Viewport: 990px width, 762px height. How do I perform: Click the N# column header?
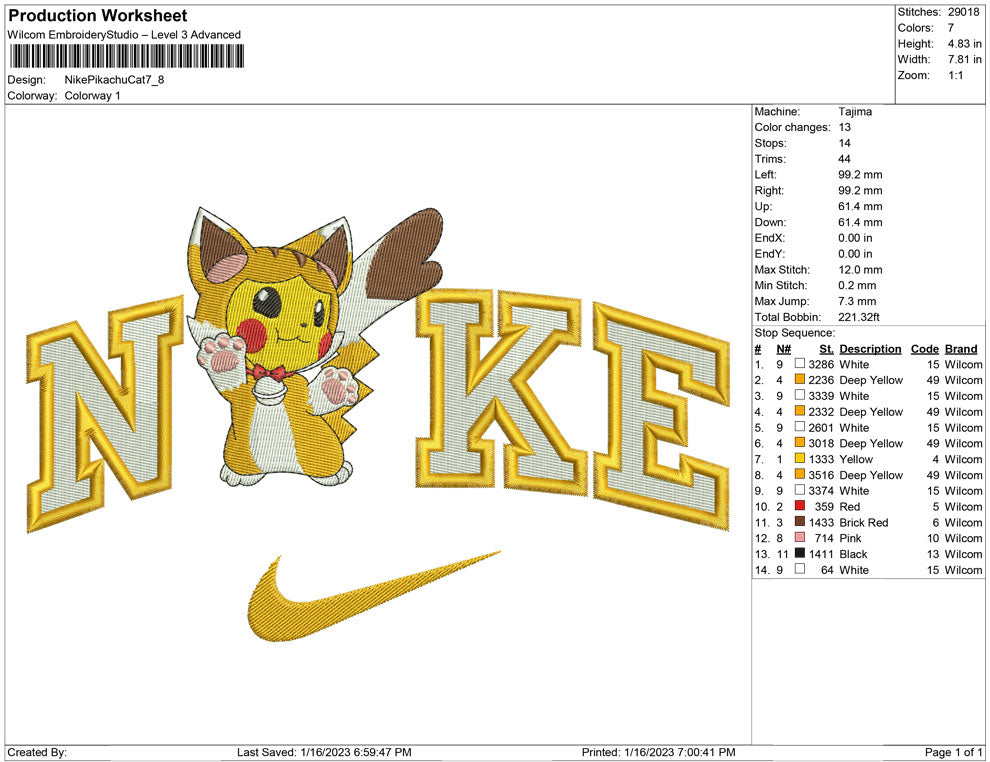784,349
